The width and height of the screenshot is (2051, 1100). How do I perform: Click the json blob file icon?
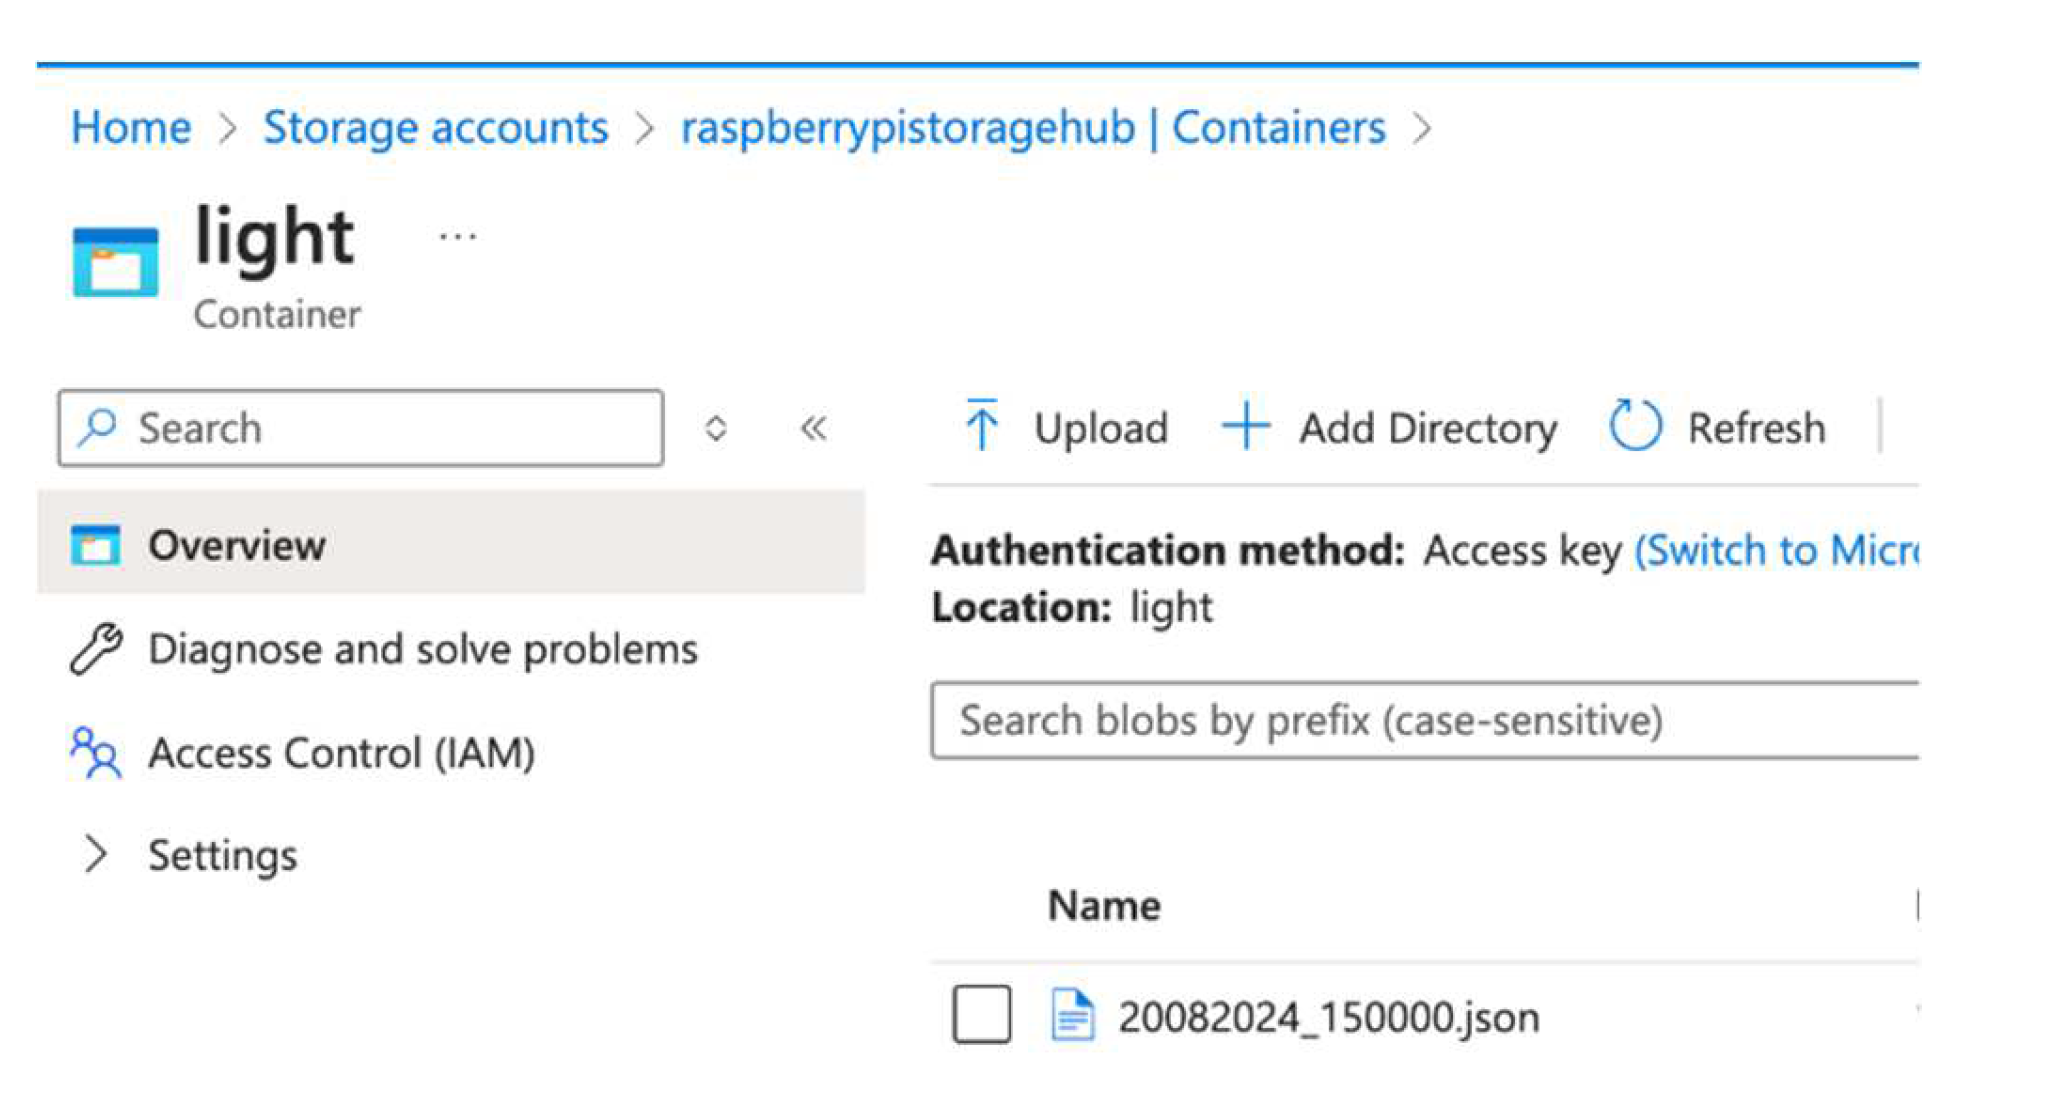point(1072,1015)
